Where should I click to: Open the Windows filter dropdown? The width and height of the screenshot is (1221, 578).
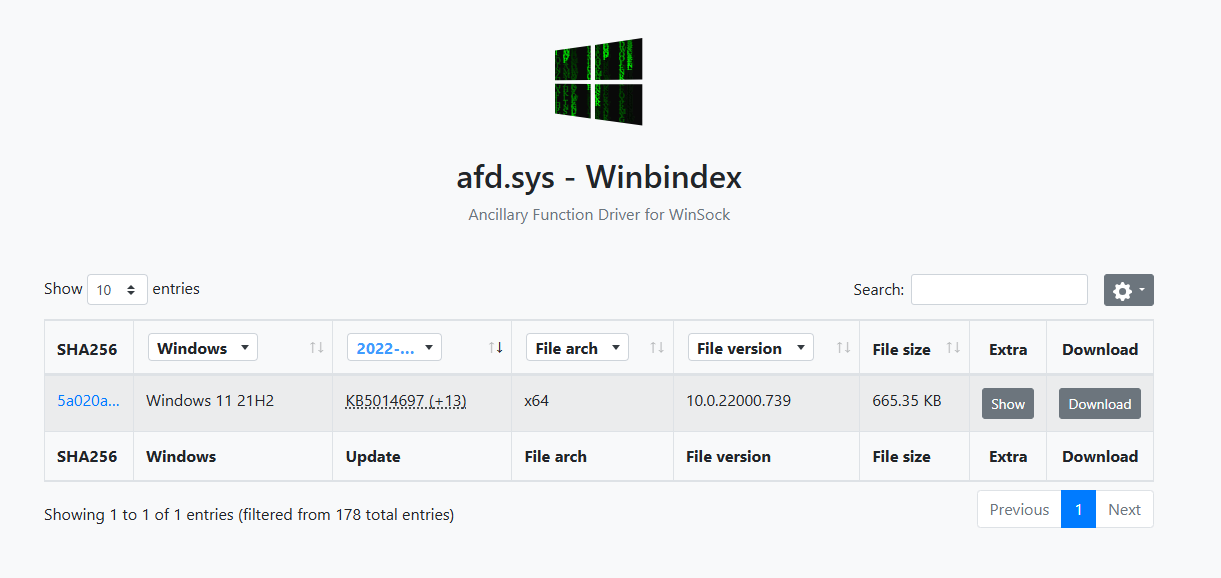click(x=203, y=348)
